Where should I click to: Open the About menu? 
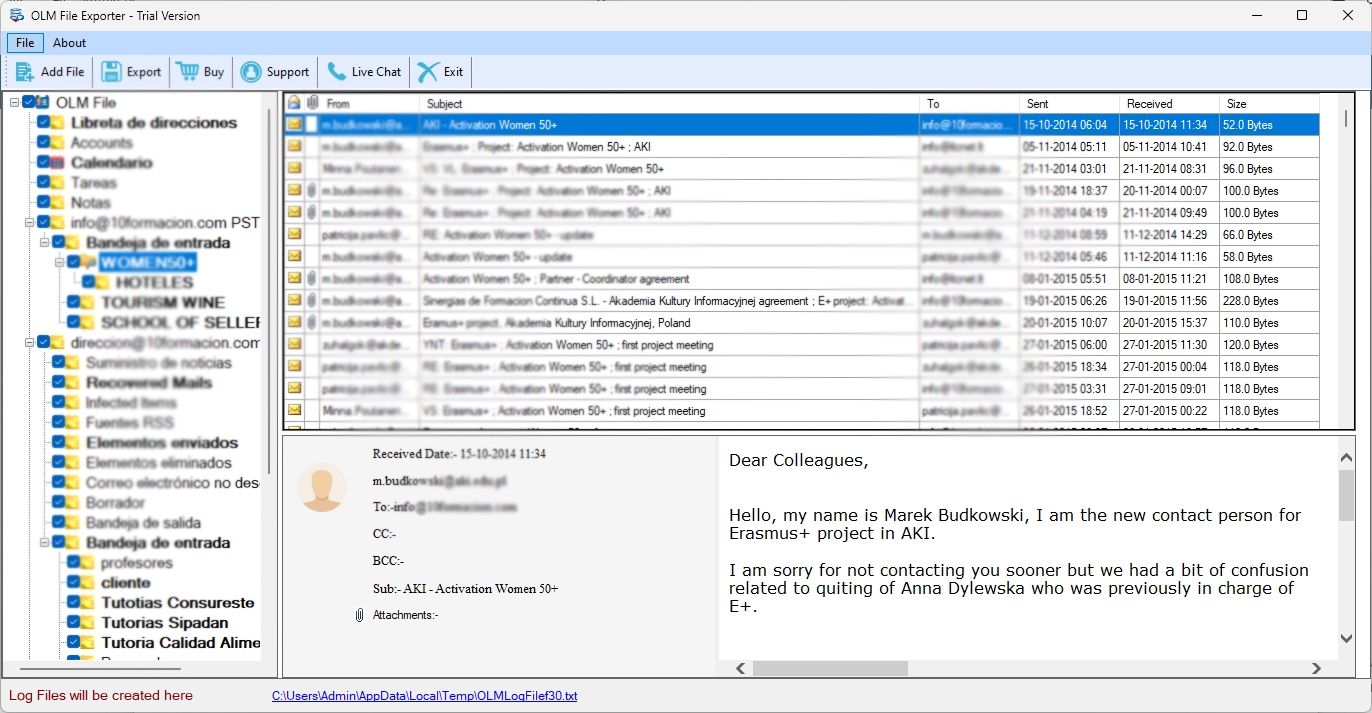click(x=69, y=43)
